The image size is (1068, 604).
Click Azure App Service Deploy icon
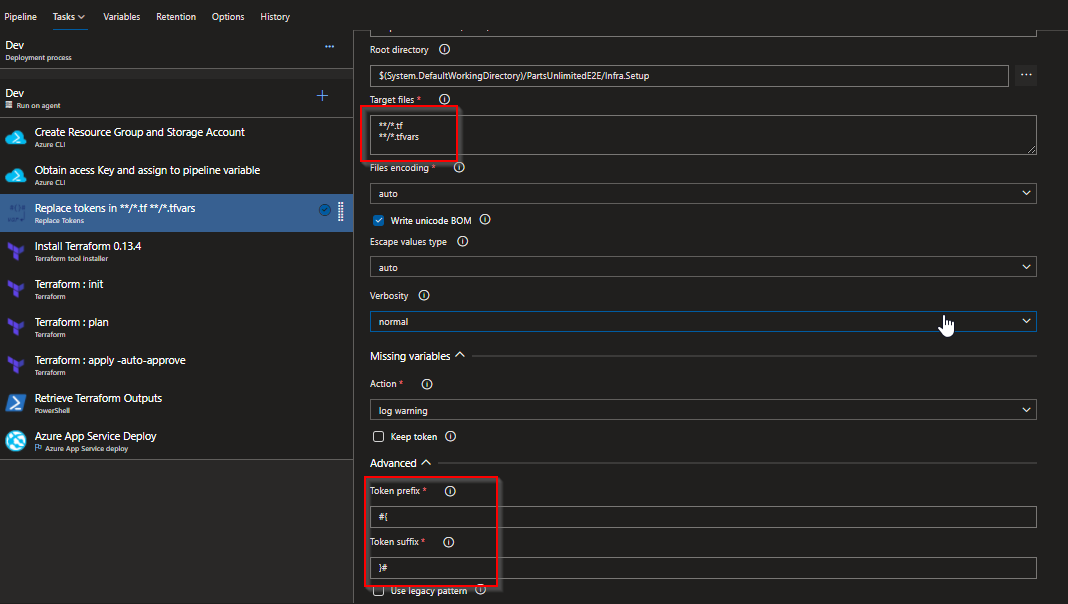[x=16, y=441]
